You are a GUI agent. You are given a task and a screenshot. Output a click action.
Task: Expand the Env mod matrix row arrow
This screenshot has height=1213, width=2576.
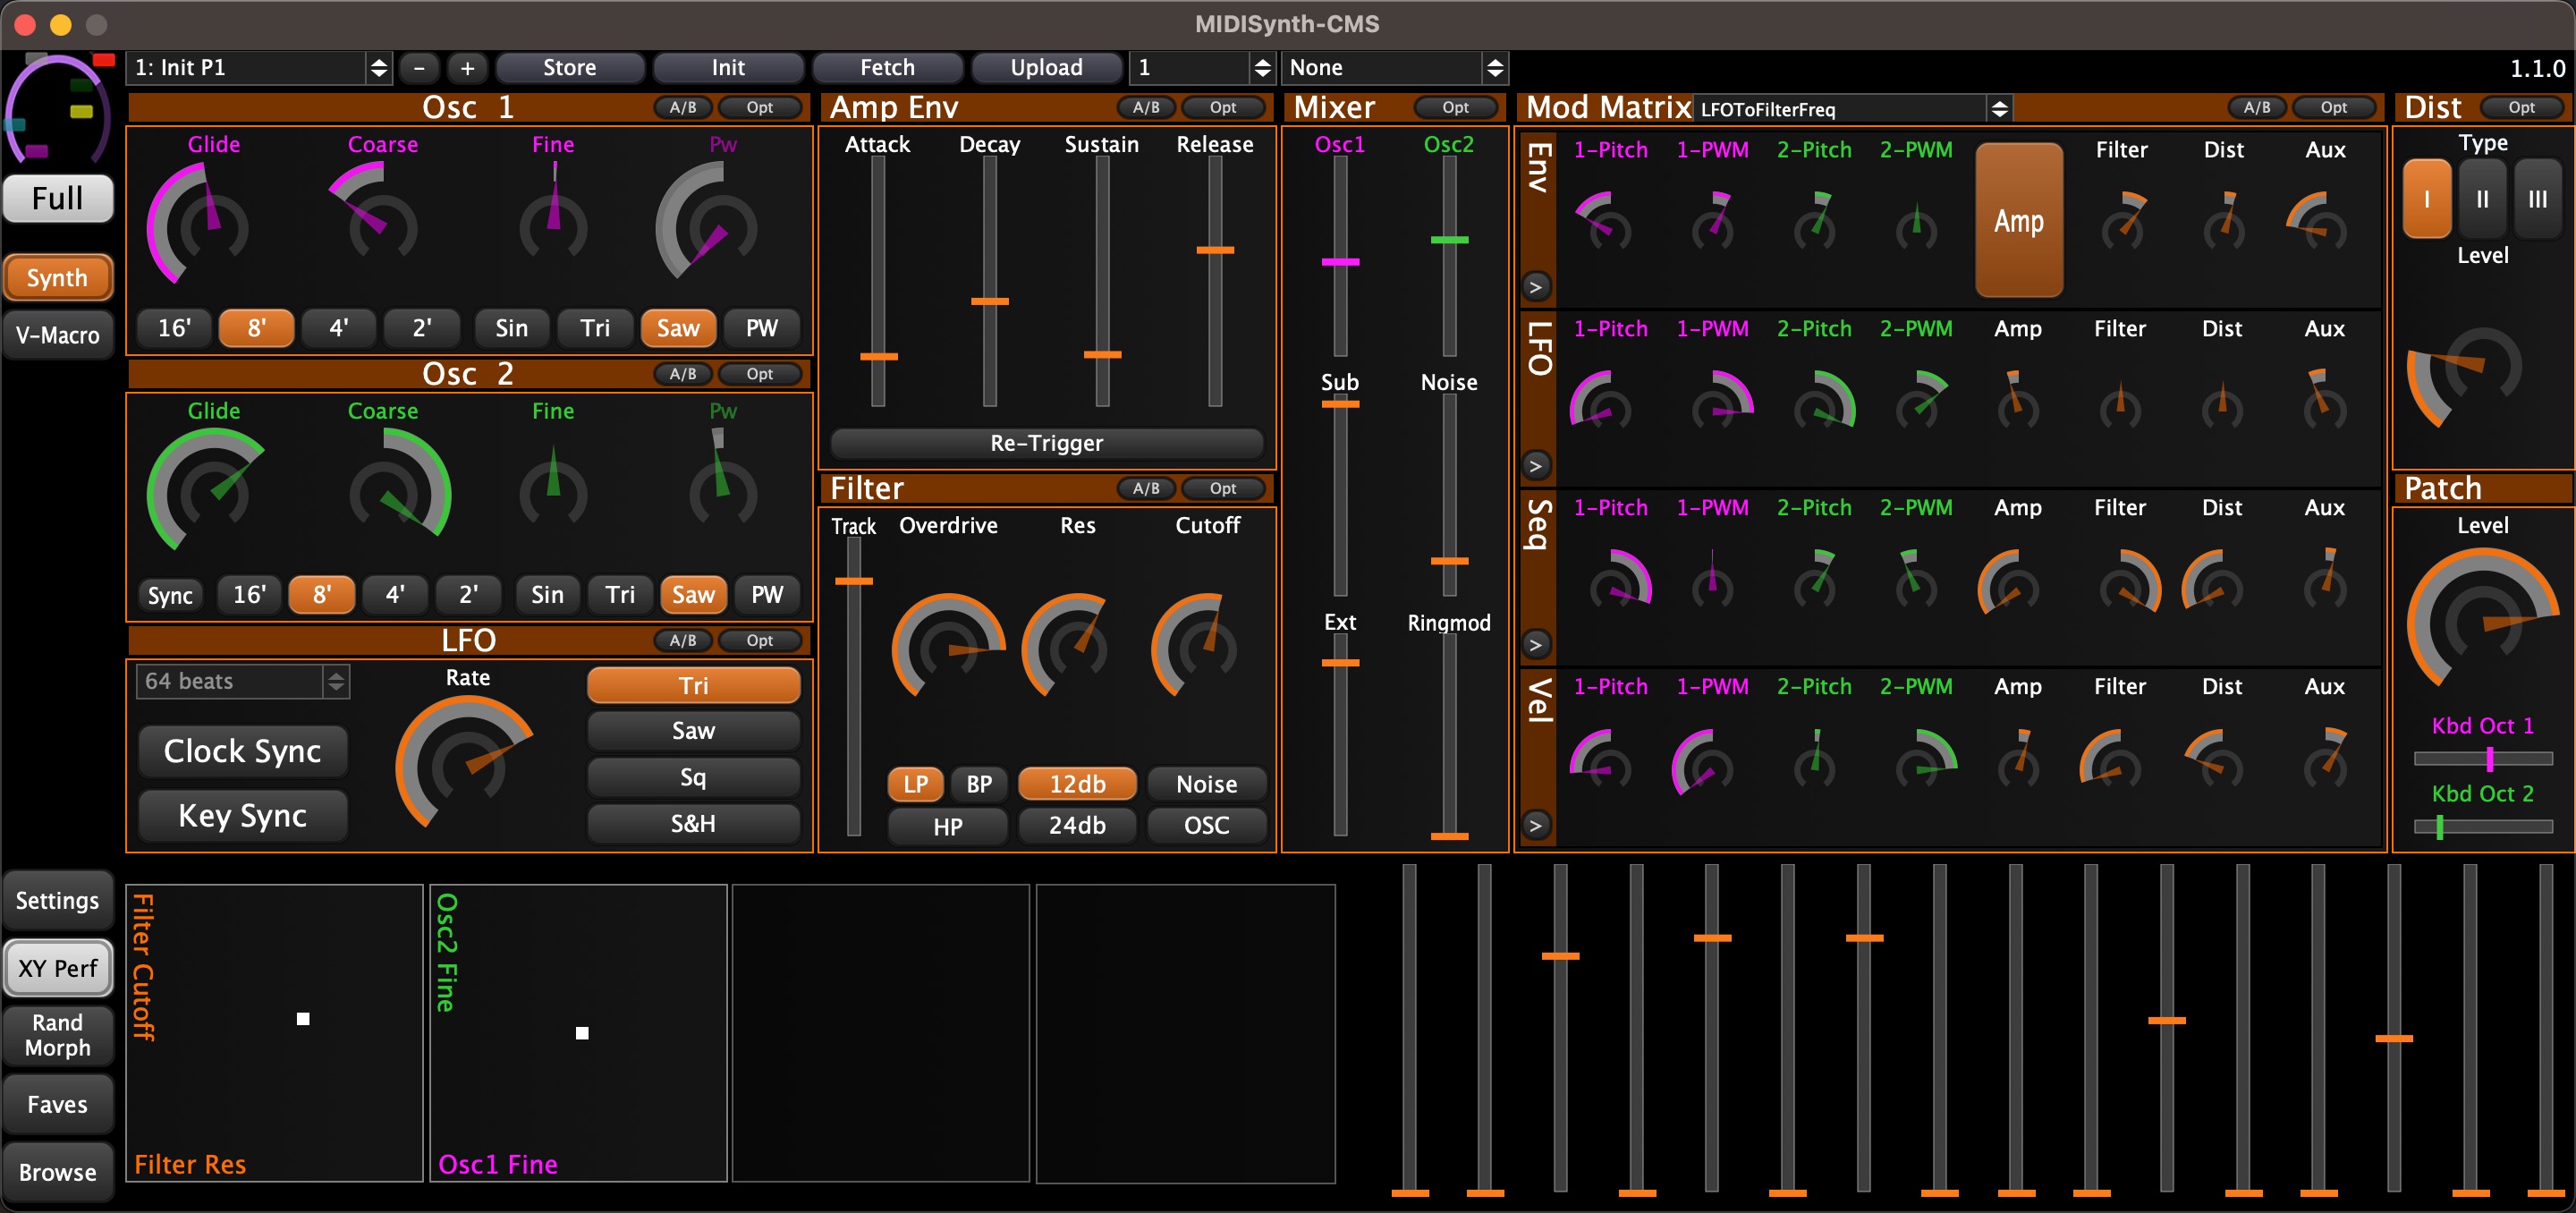tap(1536, 287)
